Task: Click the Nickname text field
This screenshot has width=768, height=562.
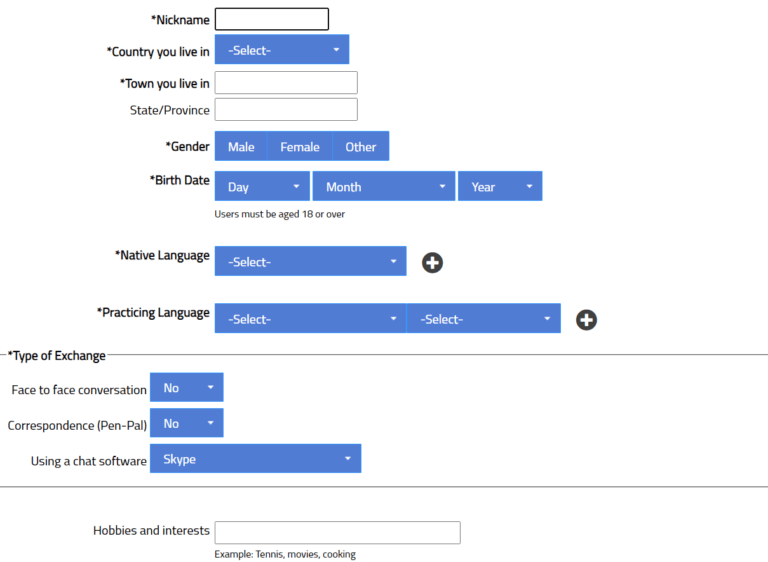Action: [x=272, y=19]
